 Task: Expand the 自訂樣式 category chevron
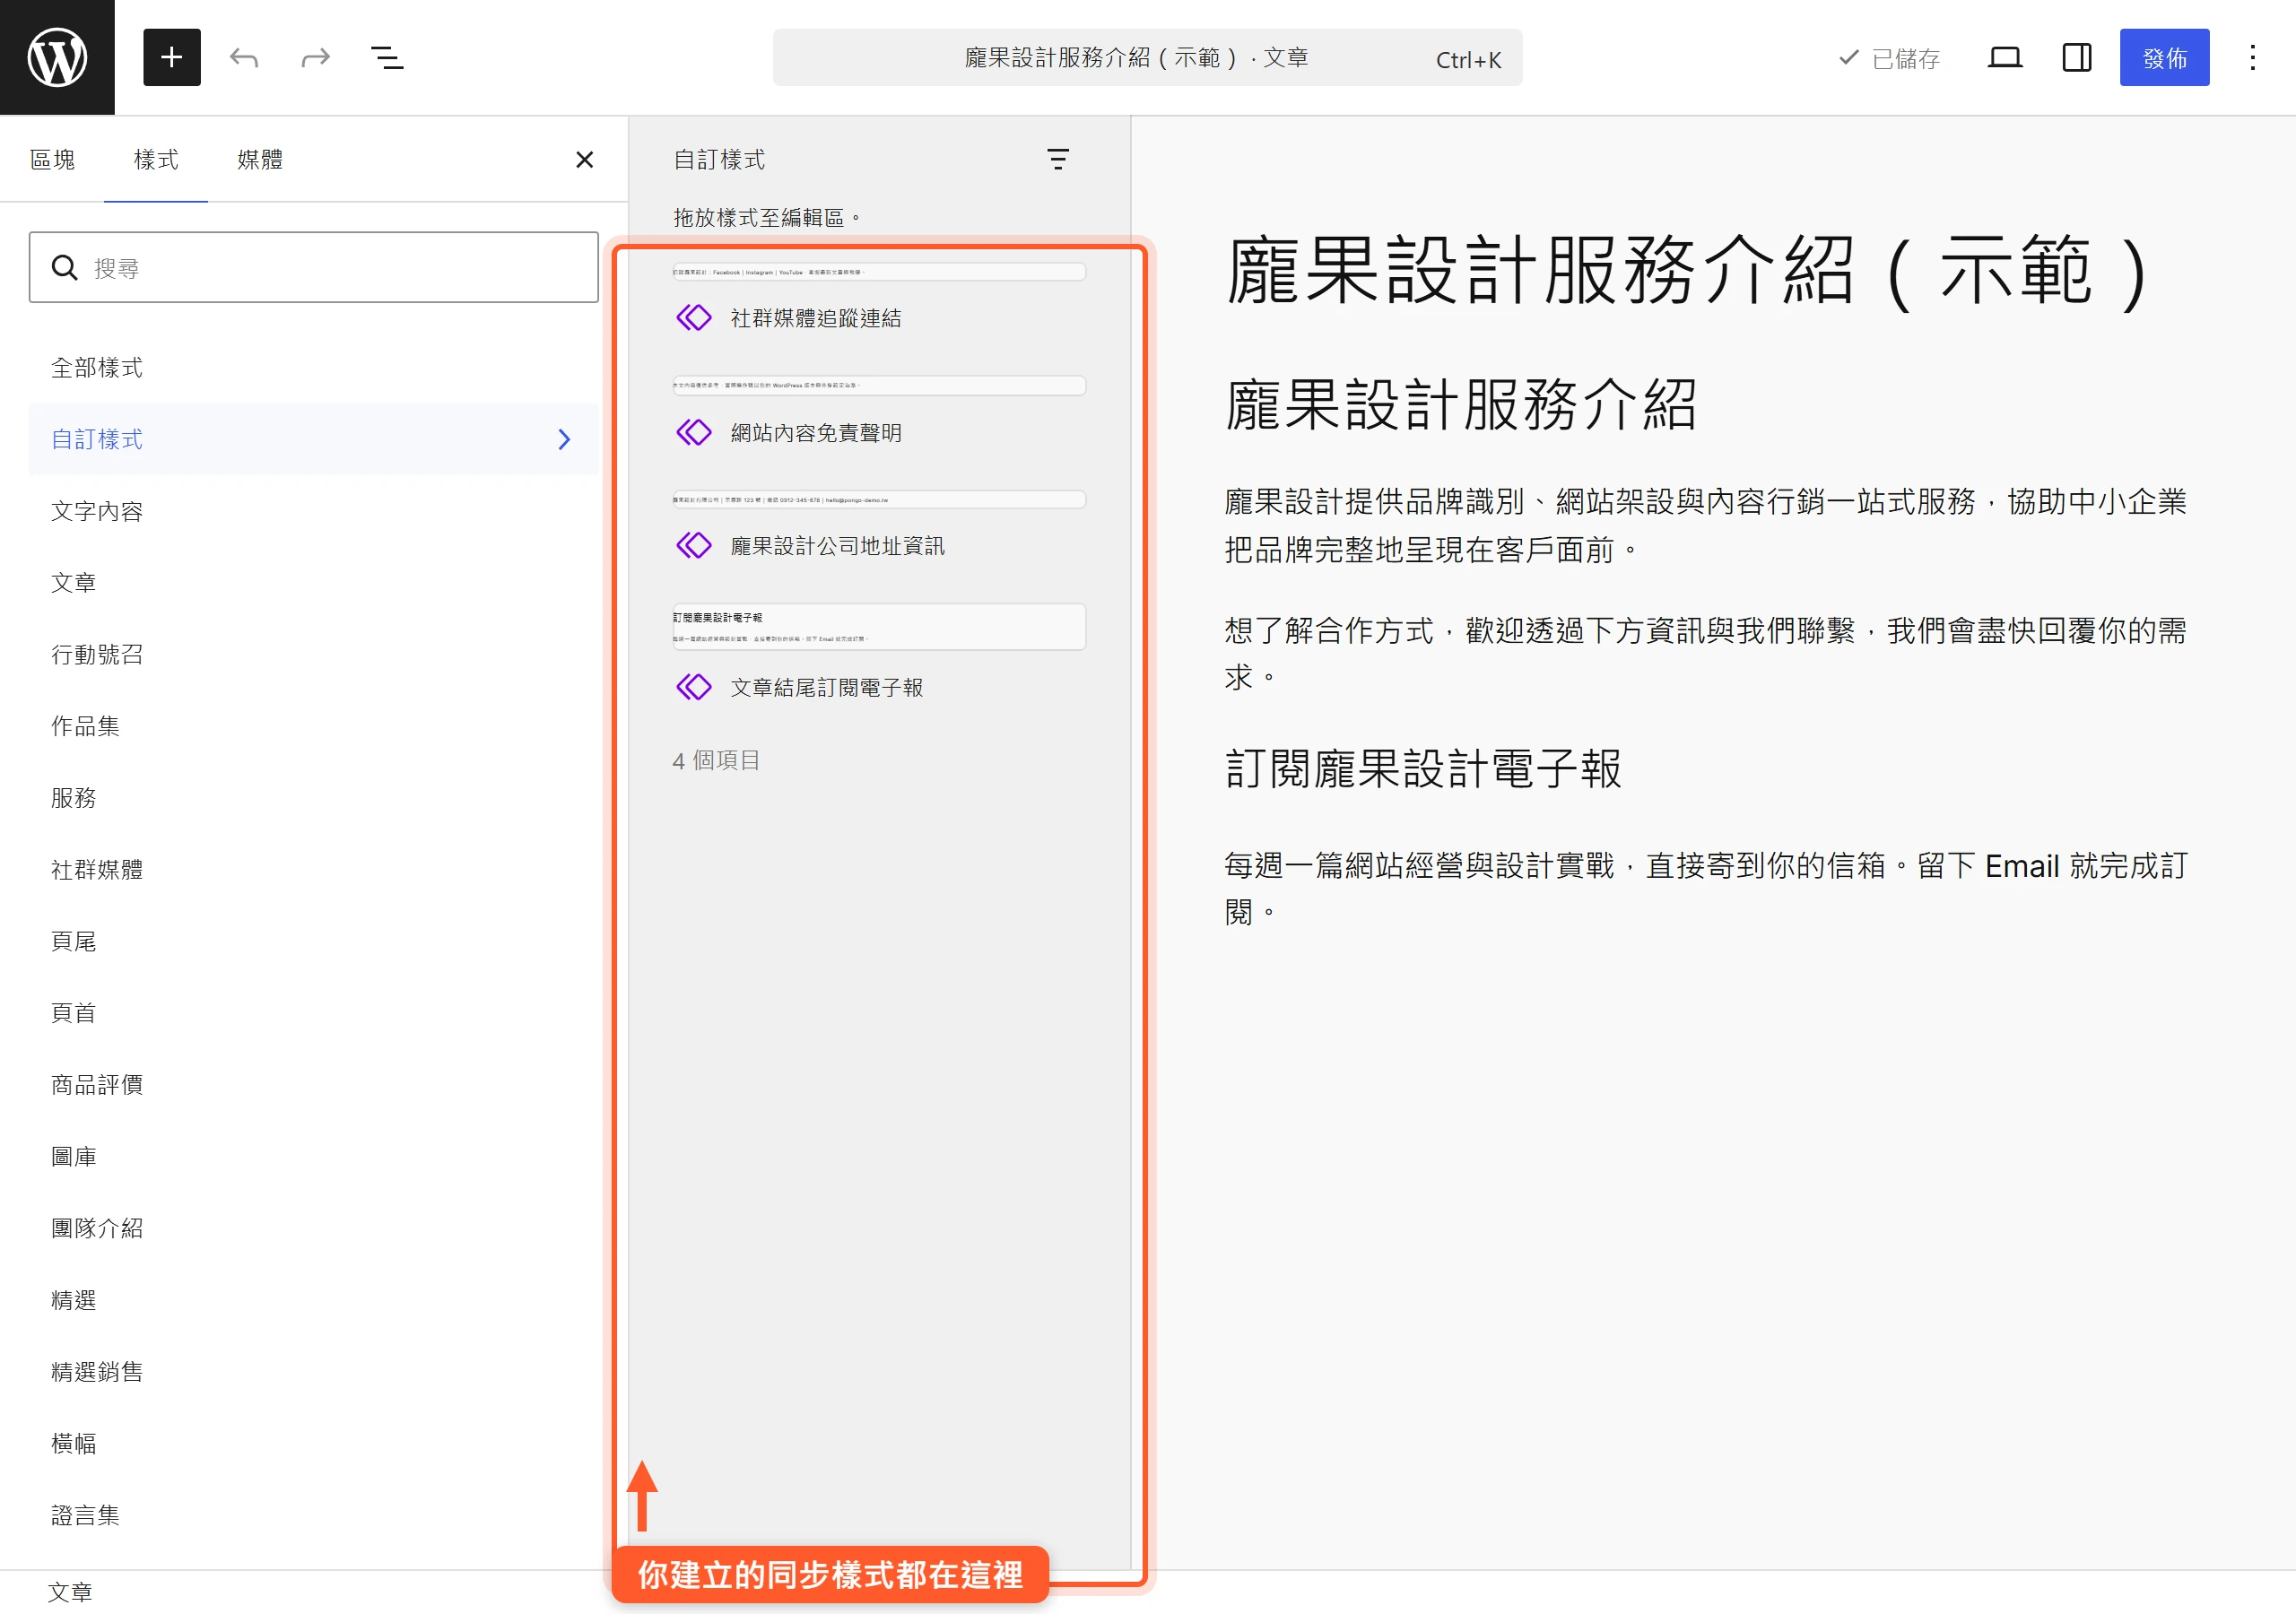click(564, 439)
